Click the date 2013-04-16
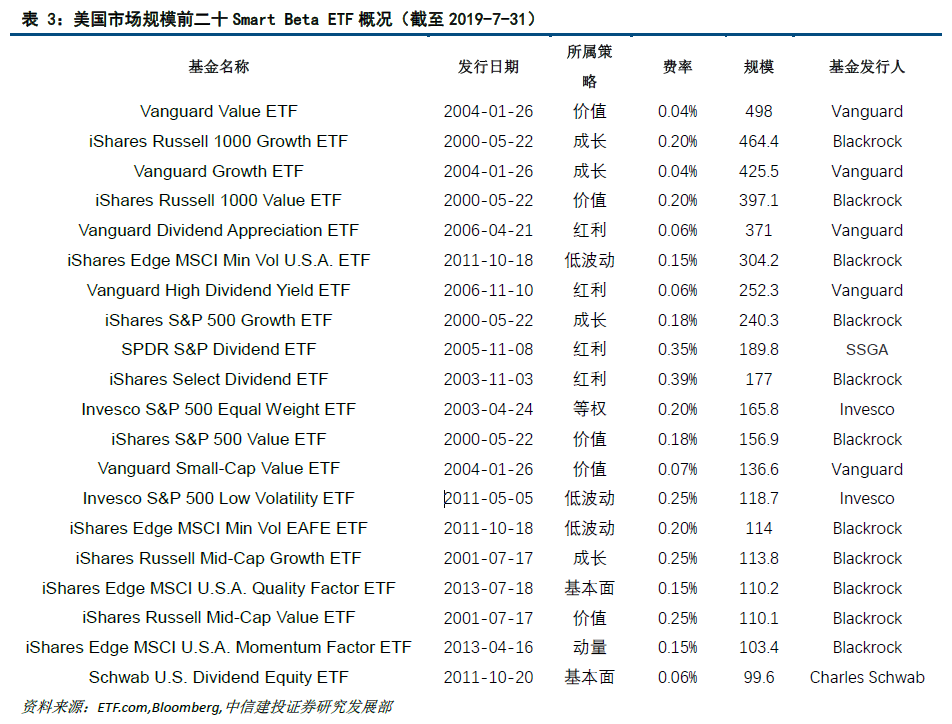The image size is (952, 724). [x=488, y=647]
